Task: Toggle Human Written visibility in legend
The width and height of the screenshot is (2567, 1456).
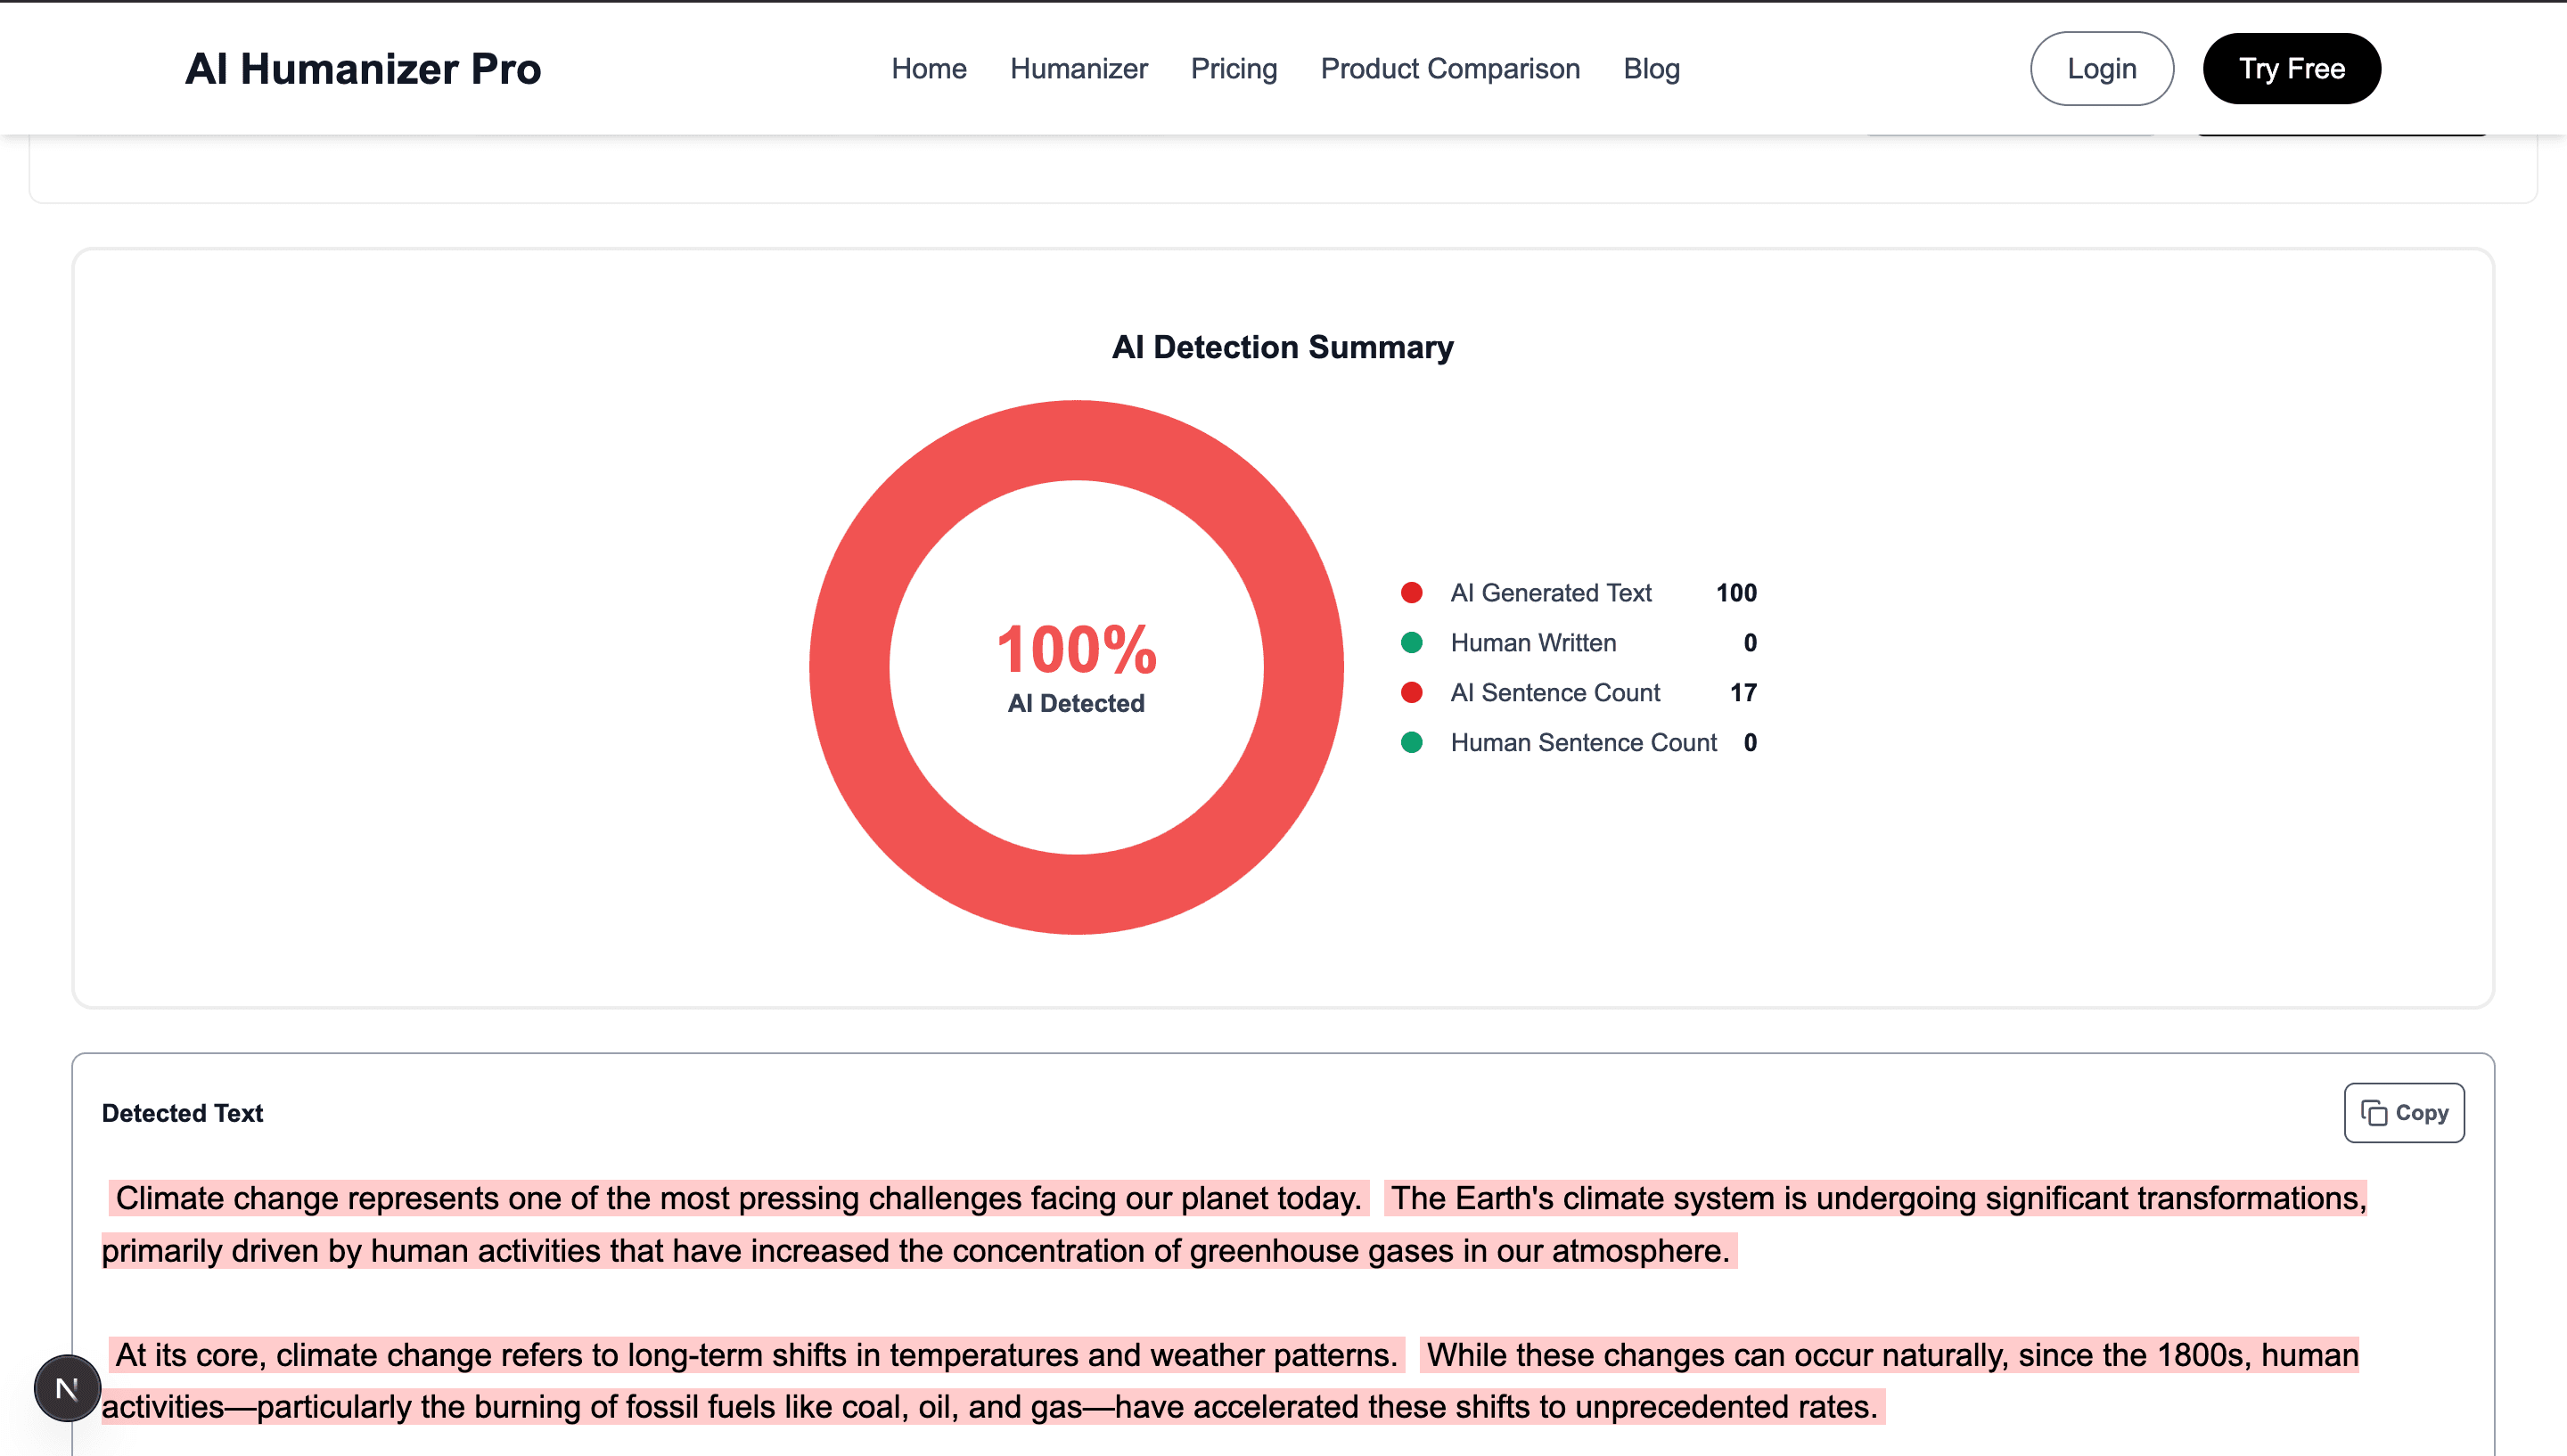Action: (1533, 643)
